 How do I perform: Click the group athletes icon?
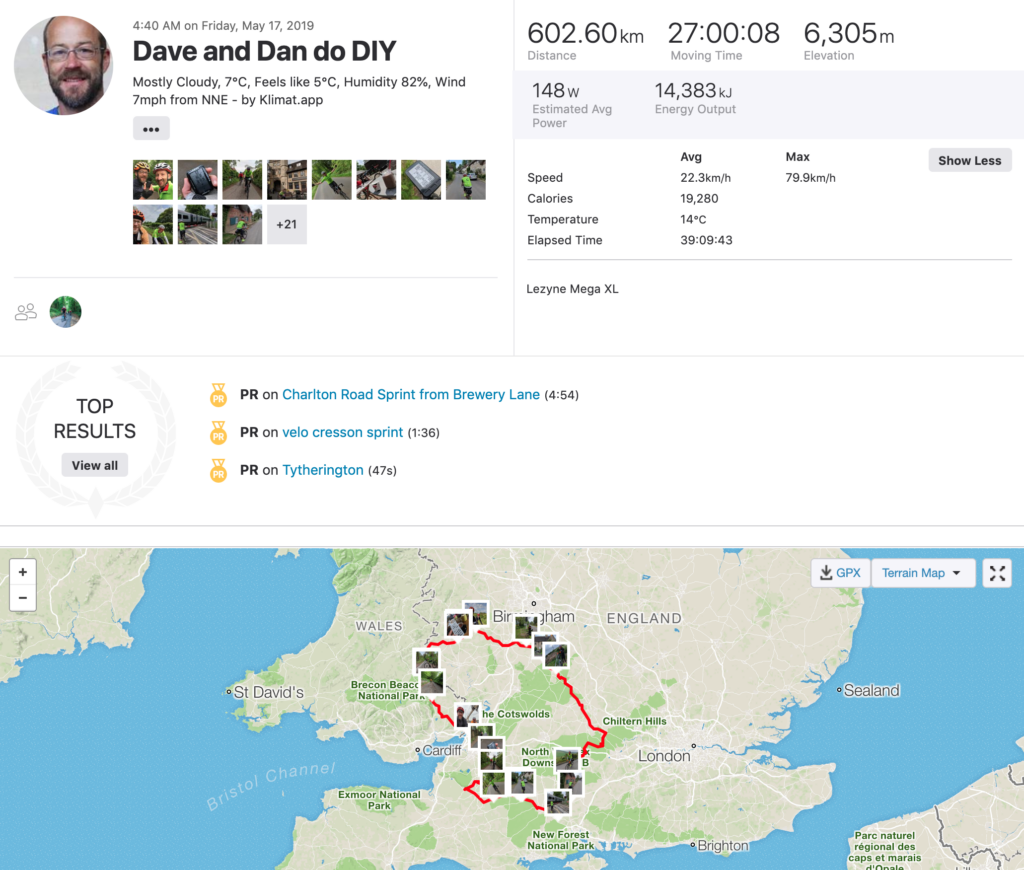pos(25,312)
